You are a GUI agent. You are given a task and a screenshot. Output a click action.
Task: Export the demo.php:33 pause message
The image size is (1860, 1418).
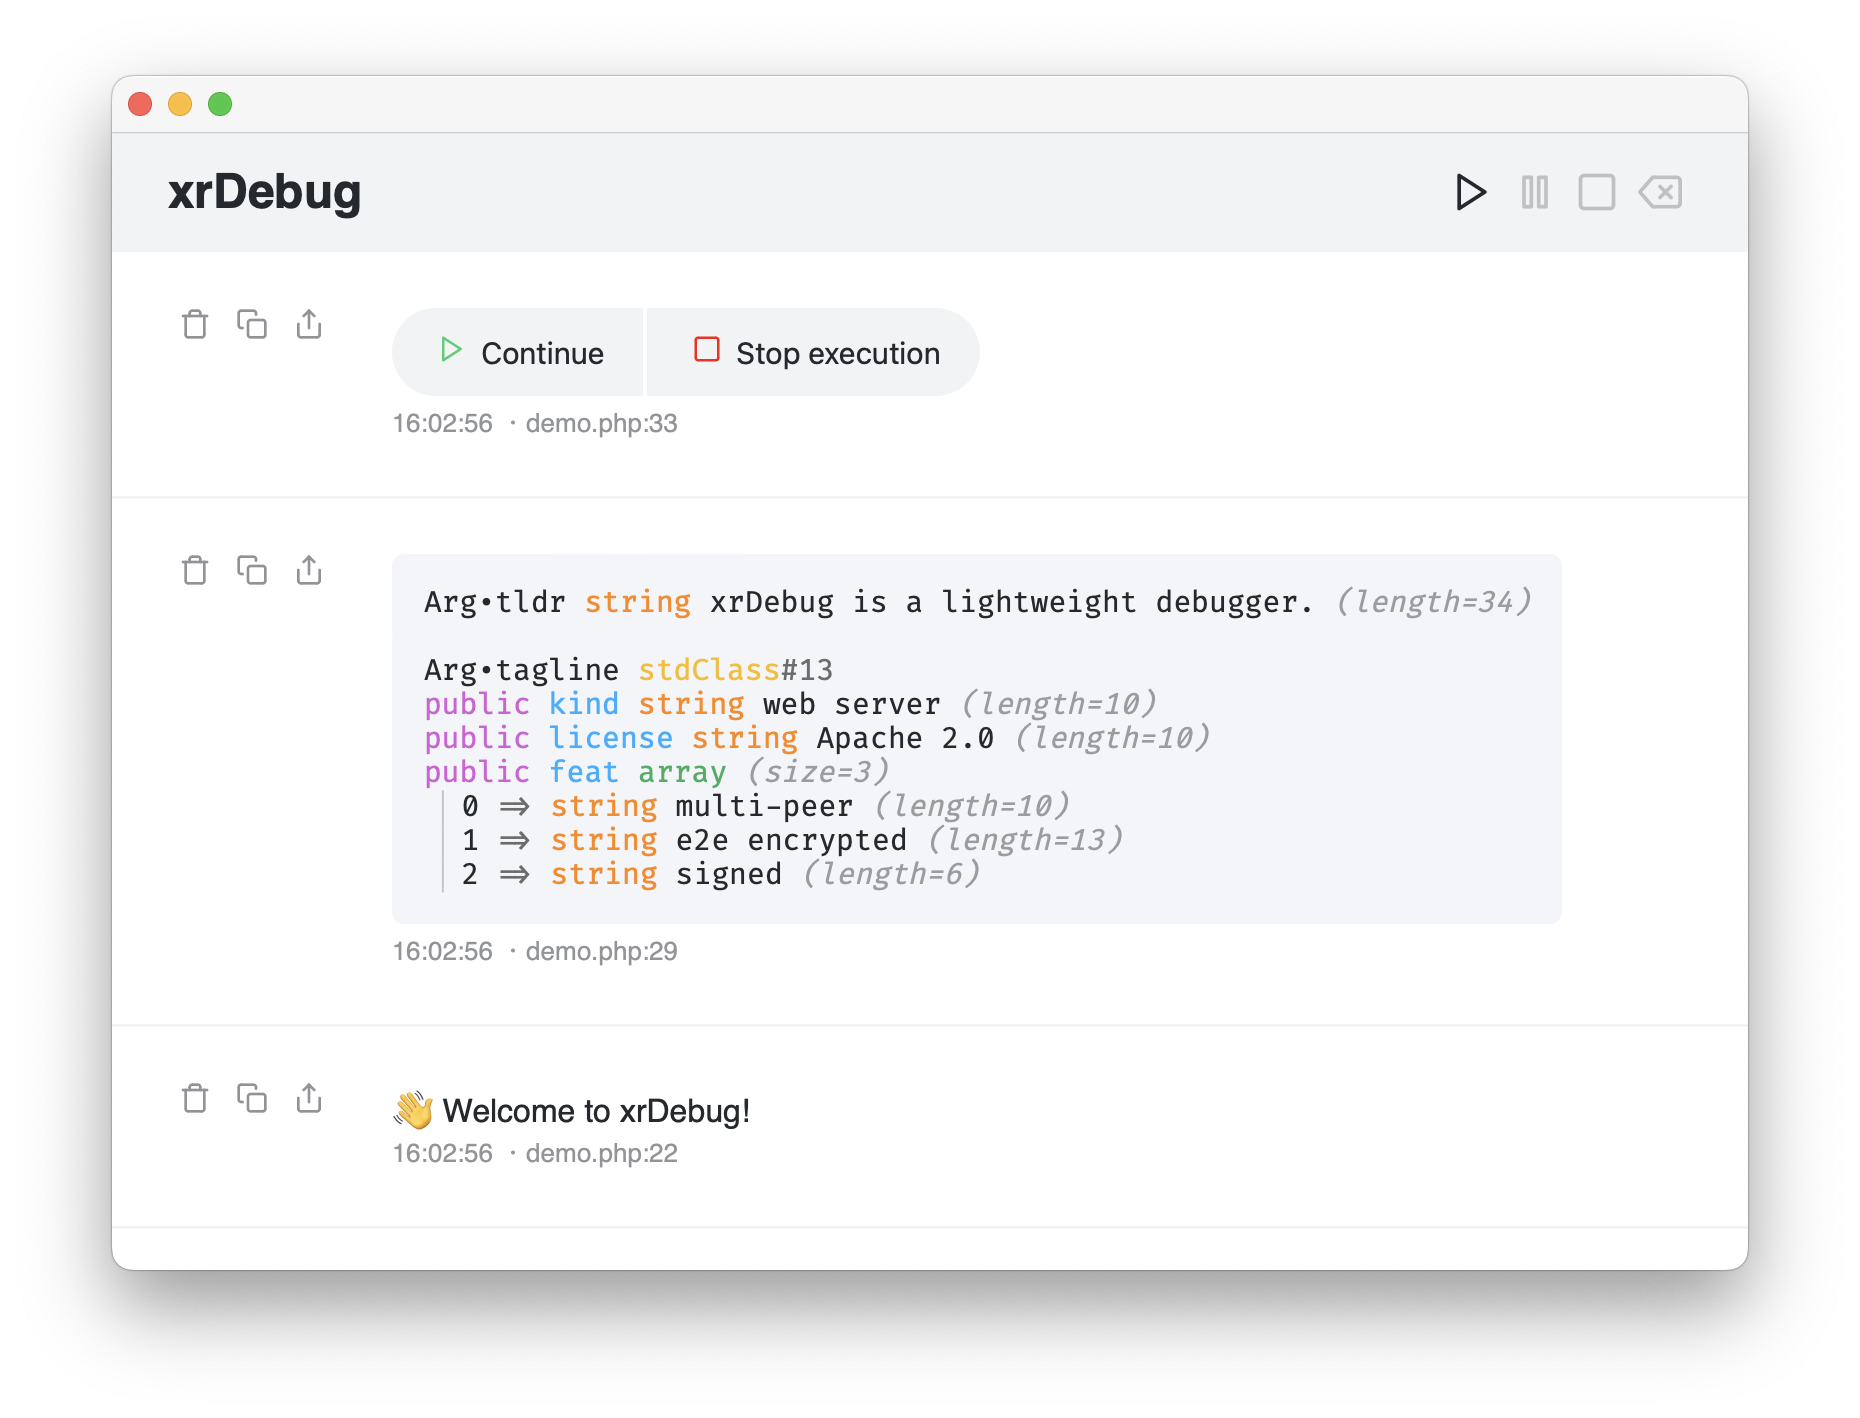(309, 324)
